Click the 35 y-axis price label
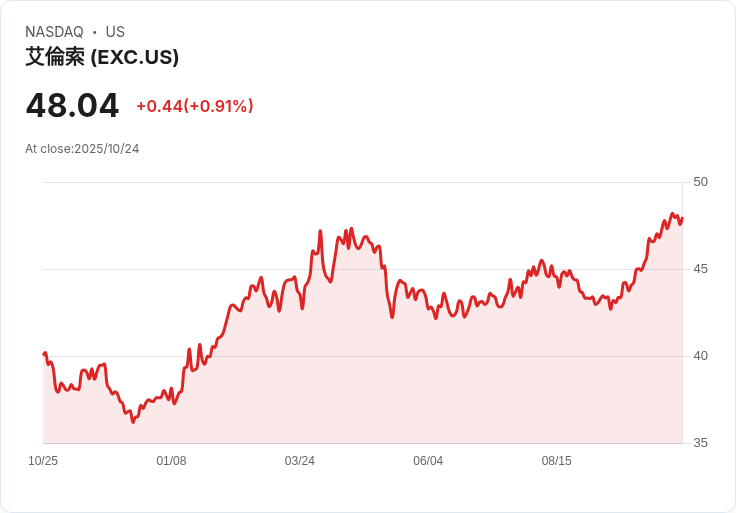 [x=700, y=443]
